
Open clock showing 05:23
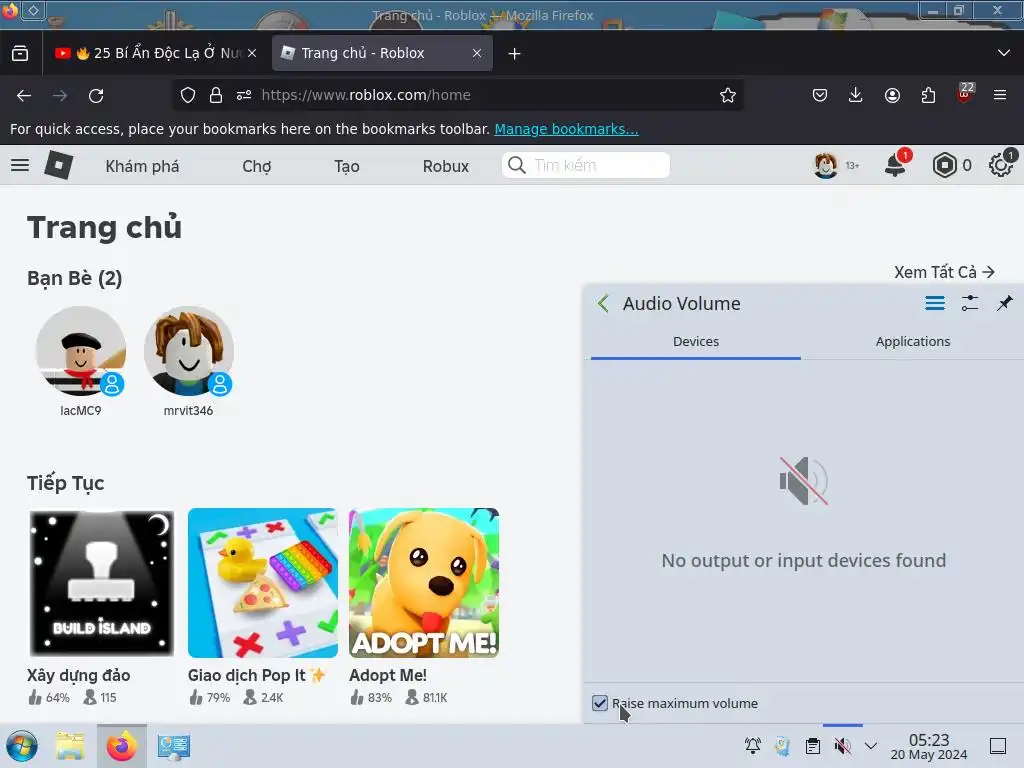pos(929,746)
